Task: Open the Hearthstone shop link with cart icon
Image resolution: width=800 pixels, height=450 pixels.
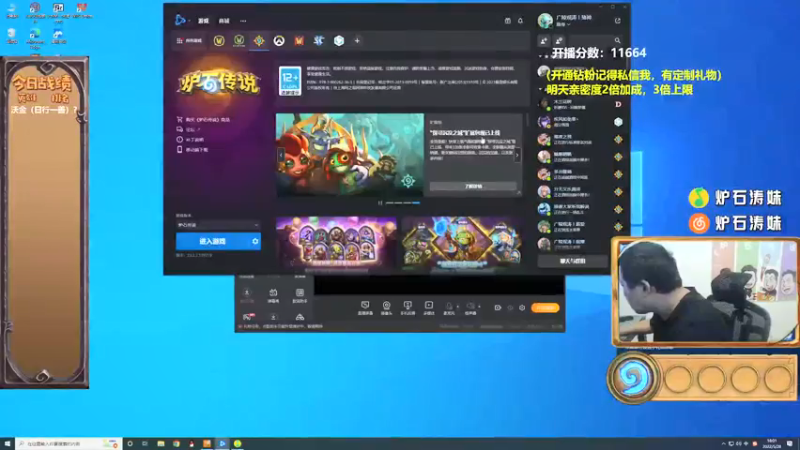Action: click(204, 119)
